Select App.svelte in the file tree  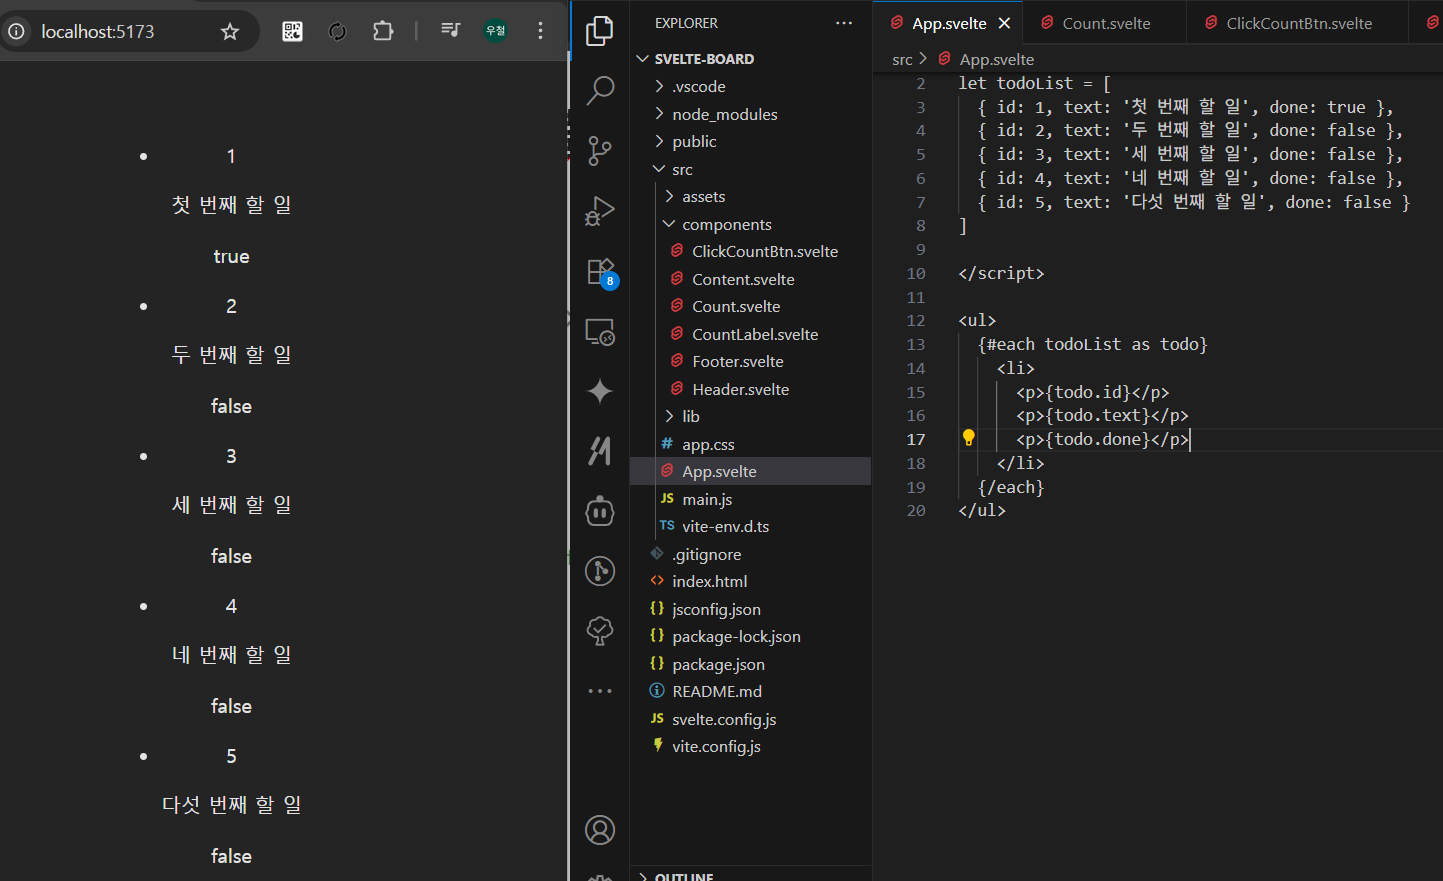[751, 471]
